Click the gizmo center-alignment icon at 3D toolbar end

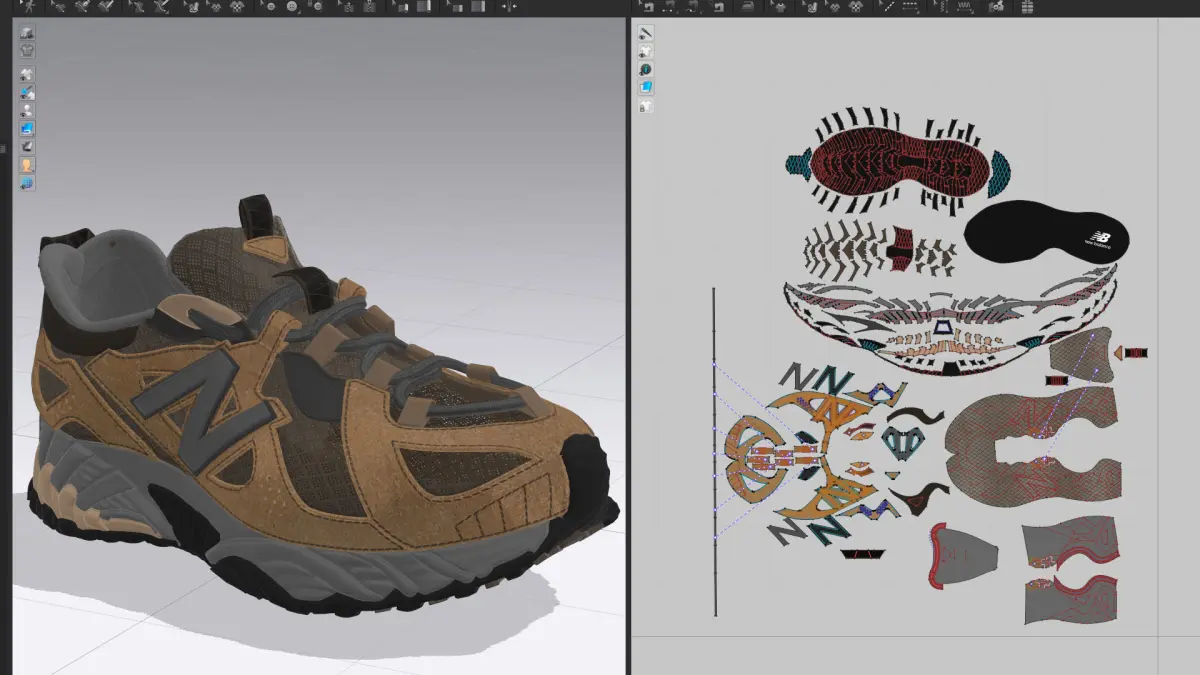click(x=509, y=6)
